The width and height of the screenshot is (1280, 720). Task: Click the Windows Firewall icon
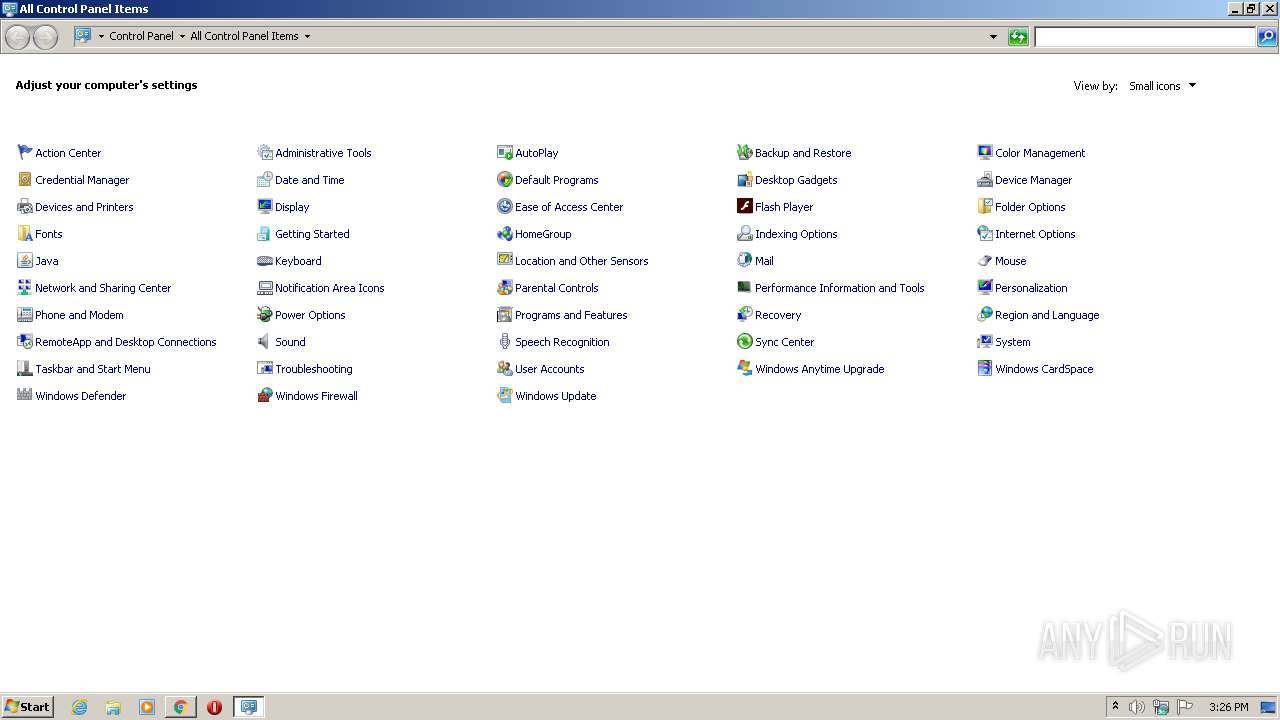(265, 395)
